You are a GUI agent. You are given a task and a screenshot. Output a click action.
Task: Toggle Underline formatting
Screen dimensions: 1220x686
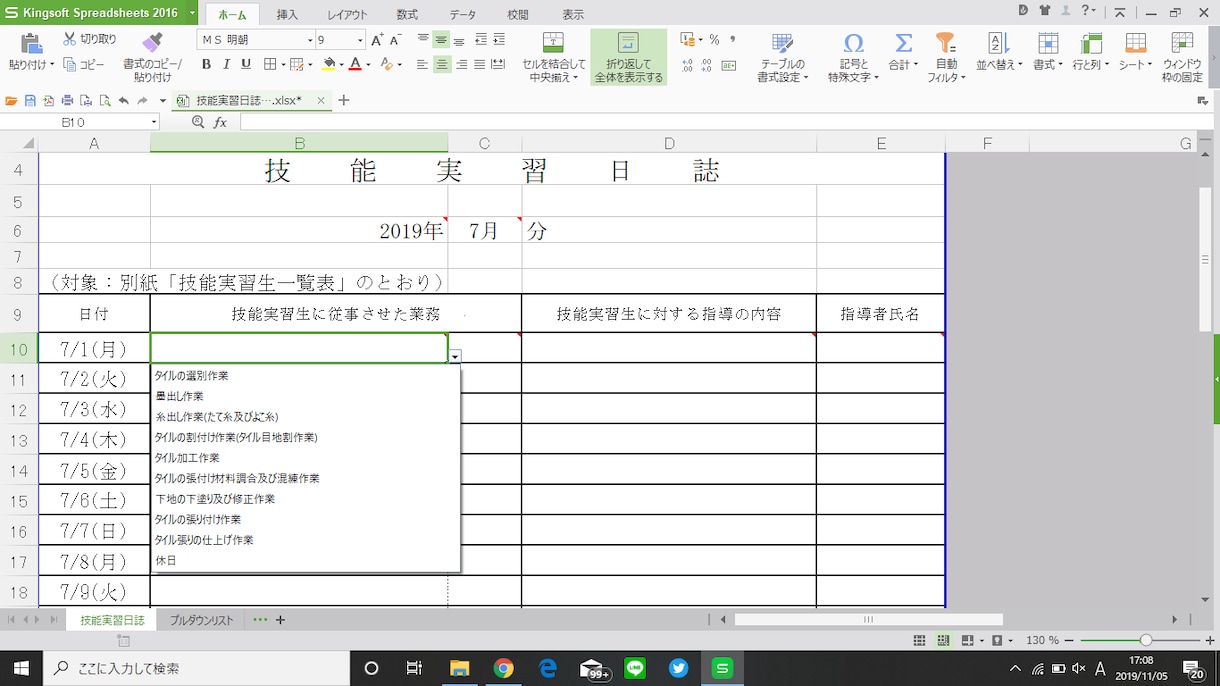click(x=246, y=64)
